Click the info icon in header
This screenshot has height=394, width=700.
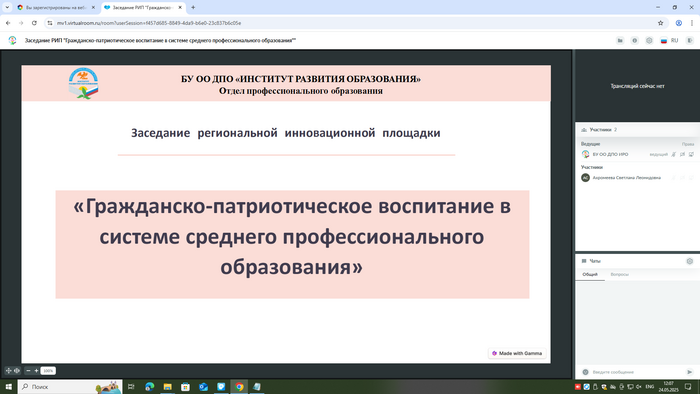(634, 41)
